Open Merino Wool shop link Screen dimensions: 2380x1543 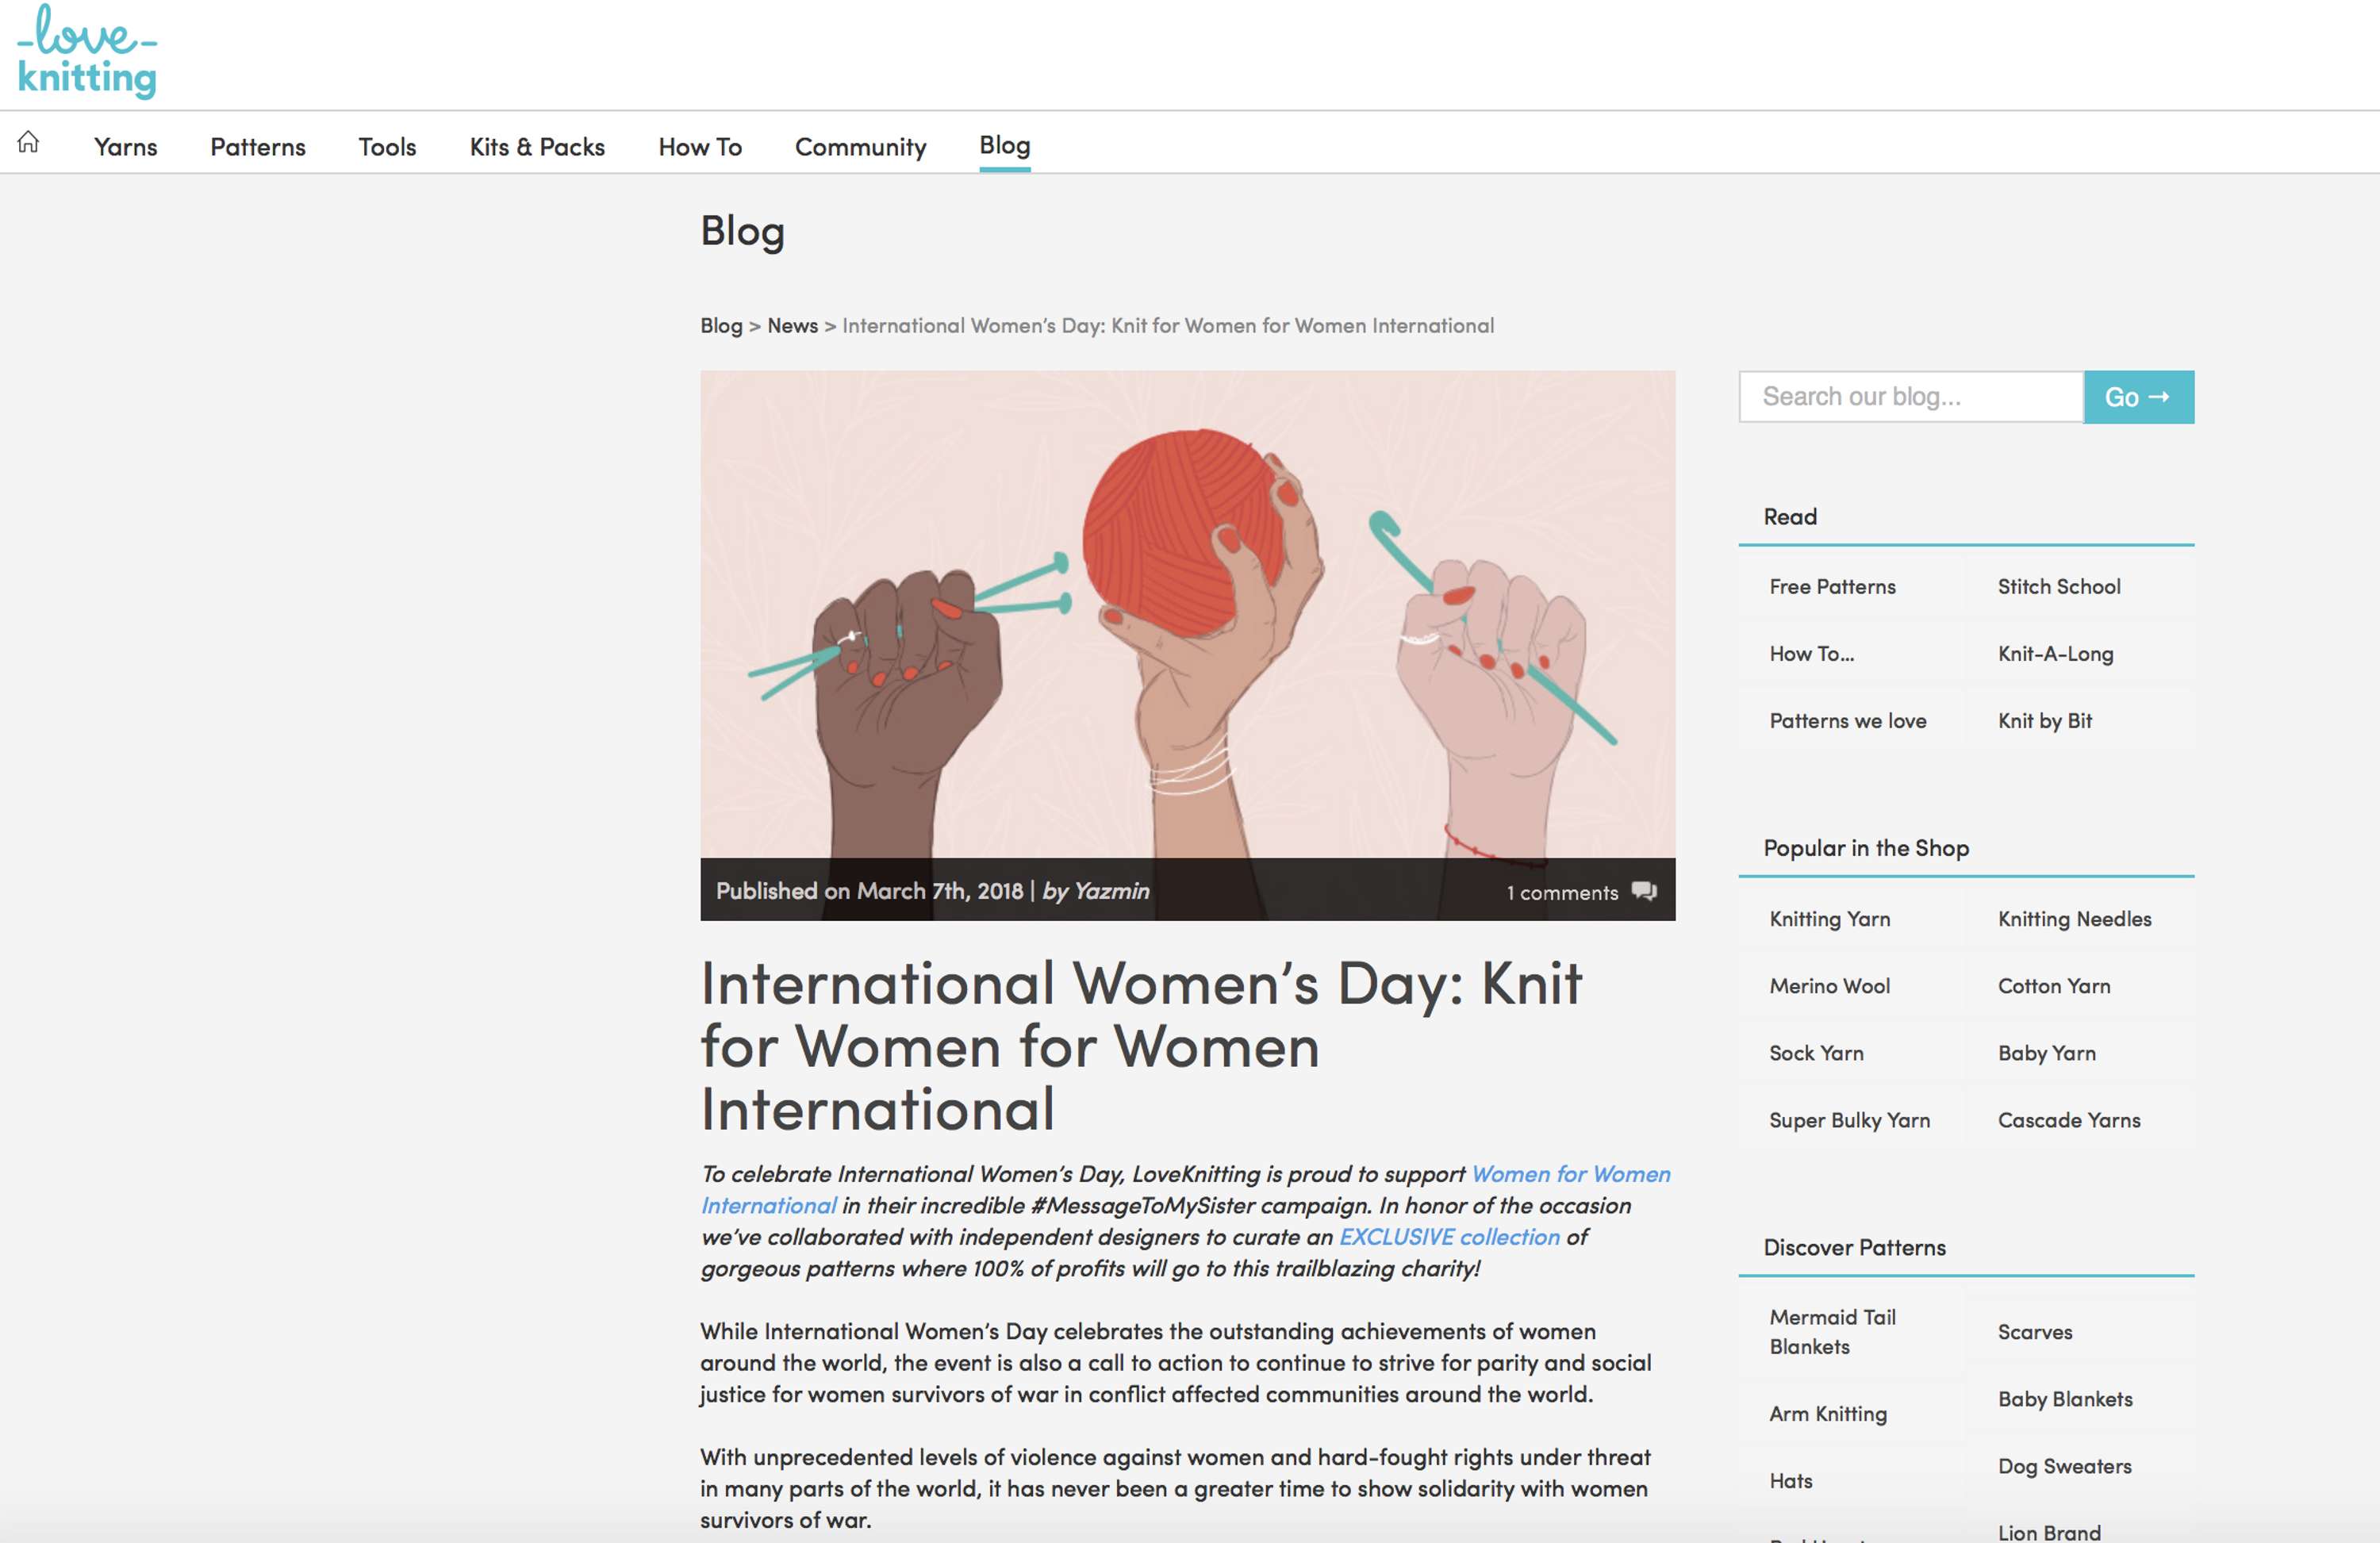tap(1829, 986)
